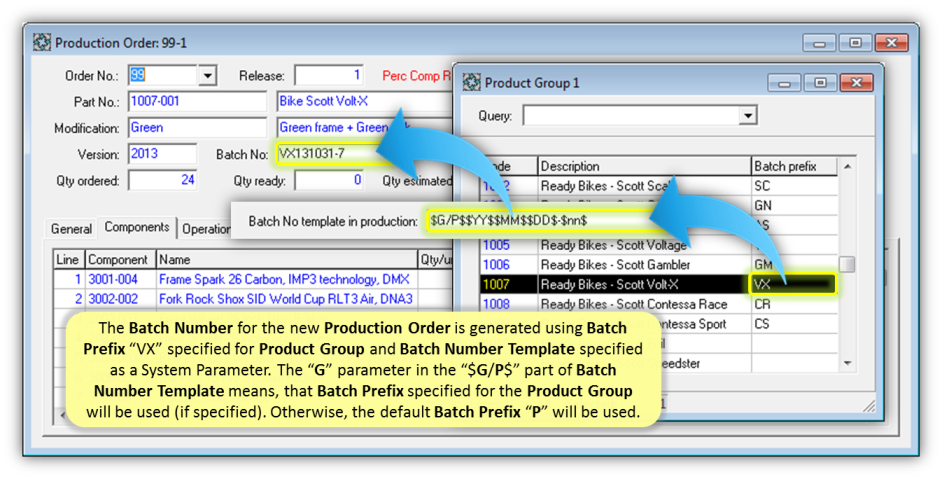
Task: Click the GN batch prefix cell
Action: coord(794,206)
